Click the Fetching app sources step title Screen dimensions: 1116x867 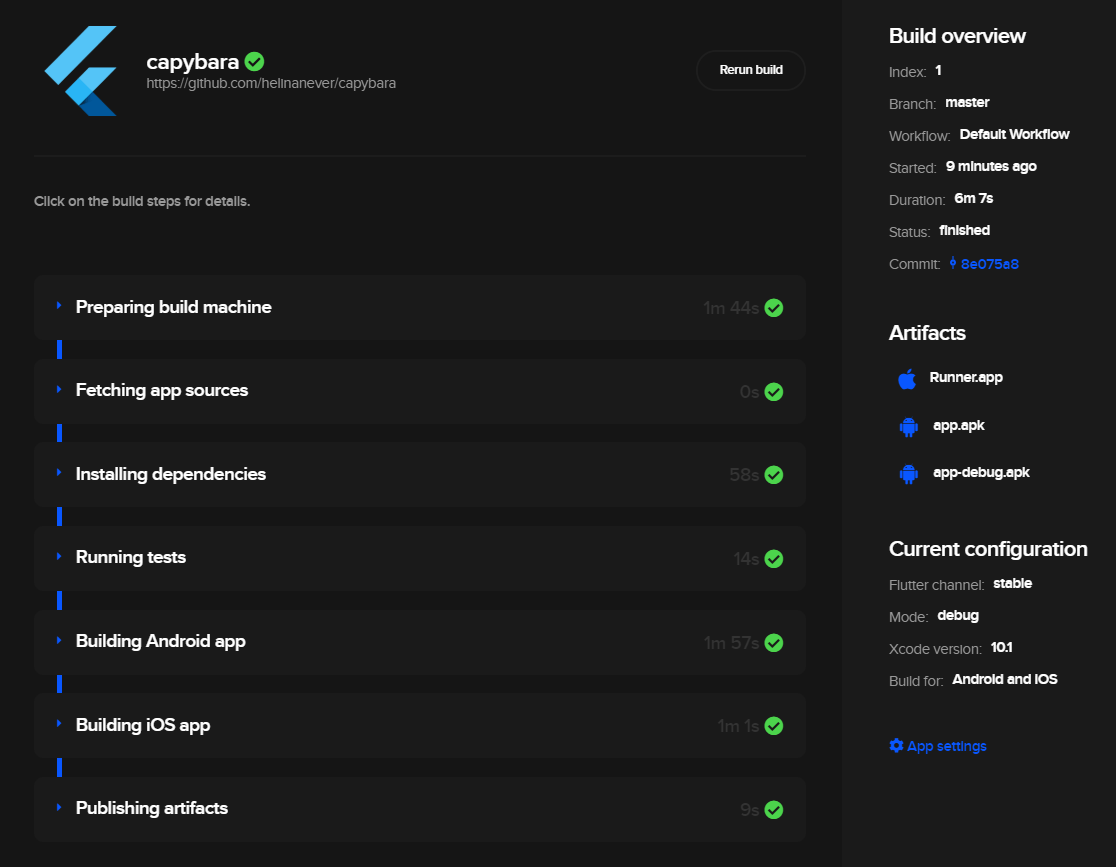[162, 390]
